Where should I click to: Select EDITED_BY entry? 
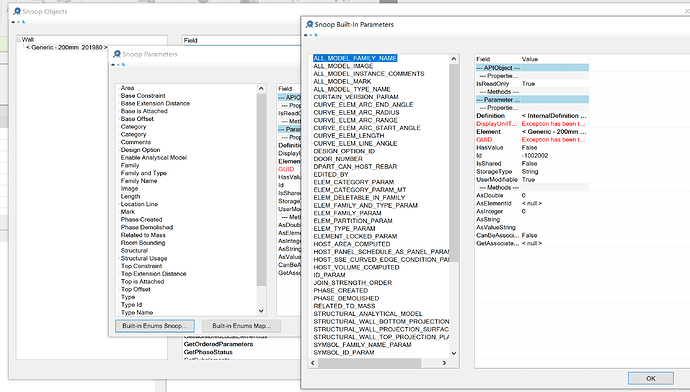tap(331, 174)
